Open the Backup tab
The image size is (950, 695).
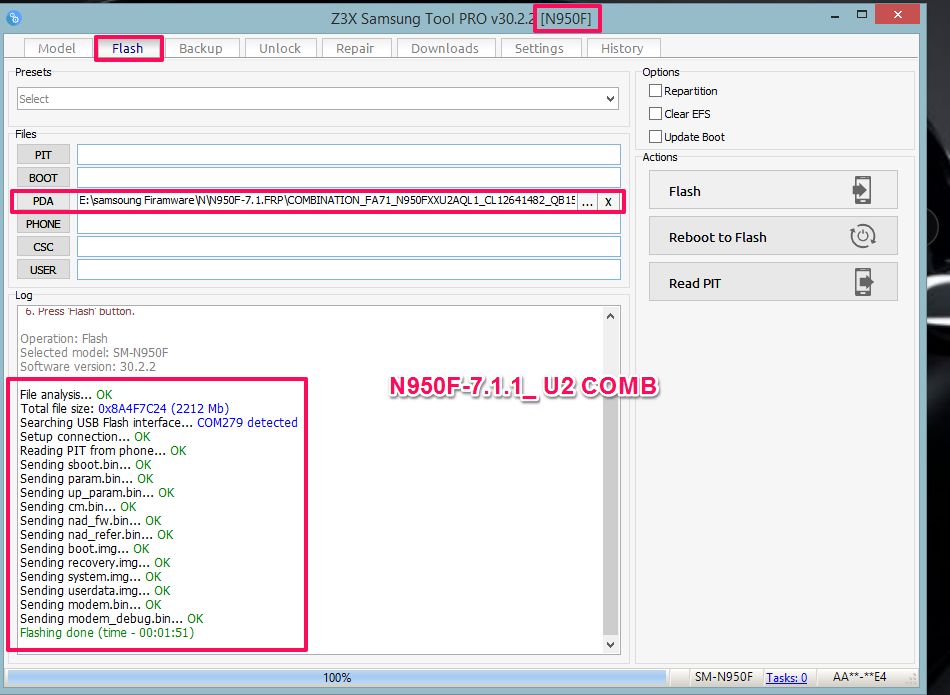pyautogui.click(x=201, y=48)
